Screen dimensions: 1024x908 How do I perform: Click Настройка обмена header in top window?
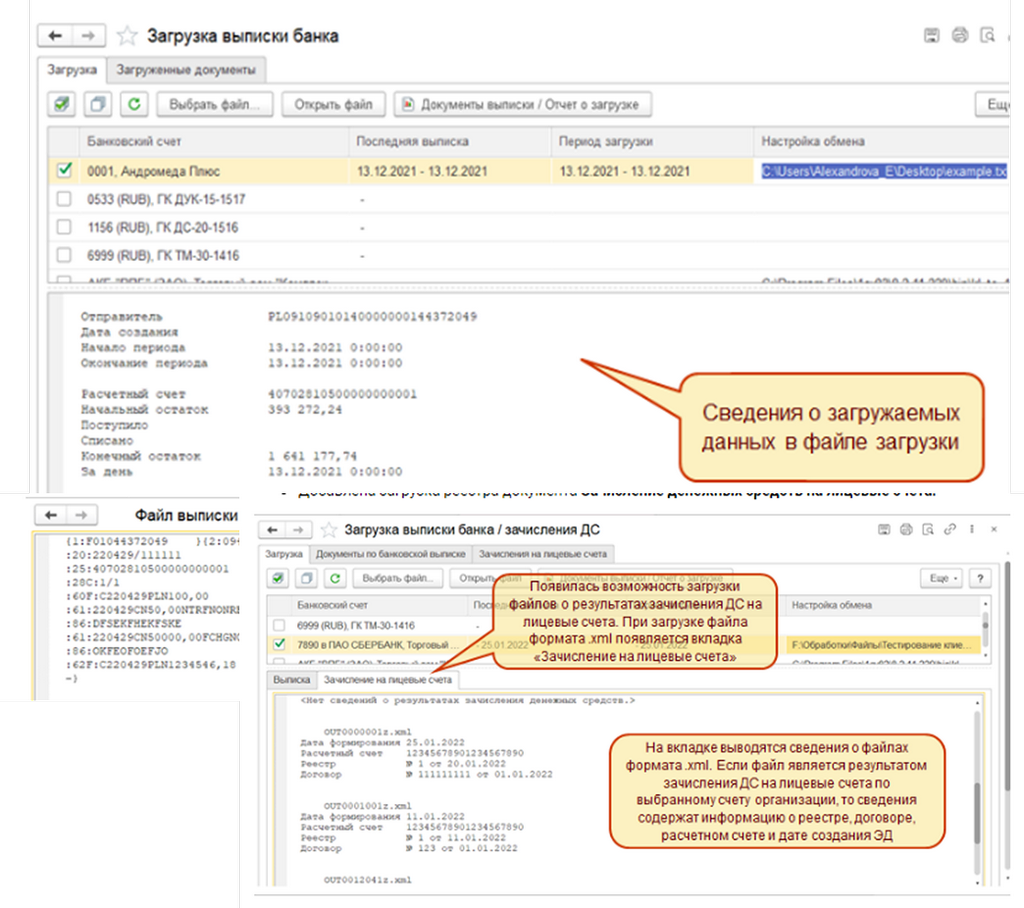(x=882, y=141)
